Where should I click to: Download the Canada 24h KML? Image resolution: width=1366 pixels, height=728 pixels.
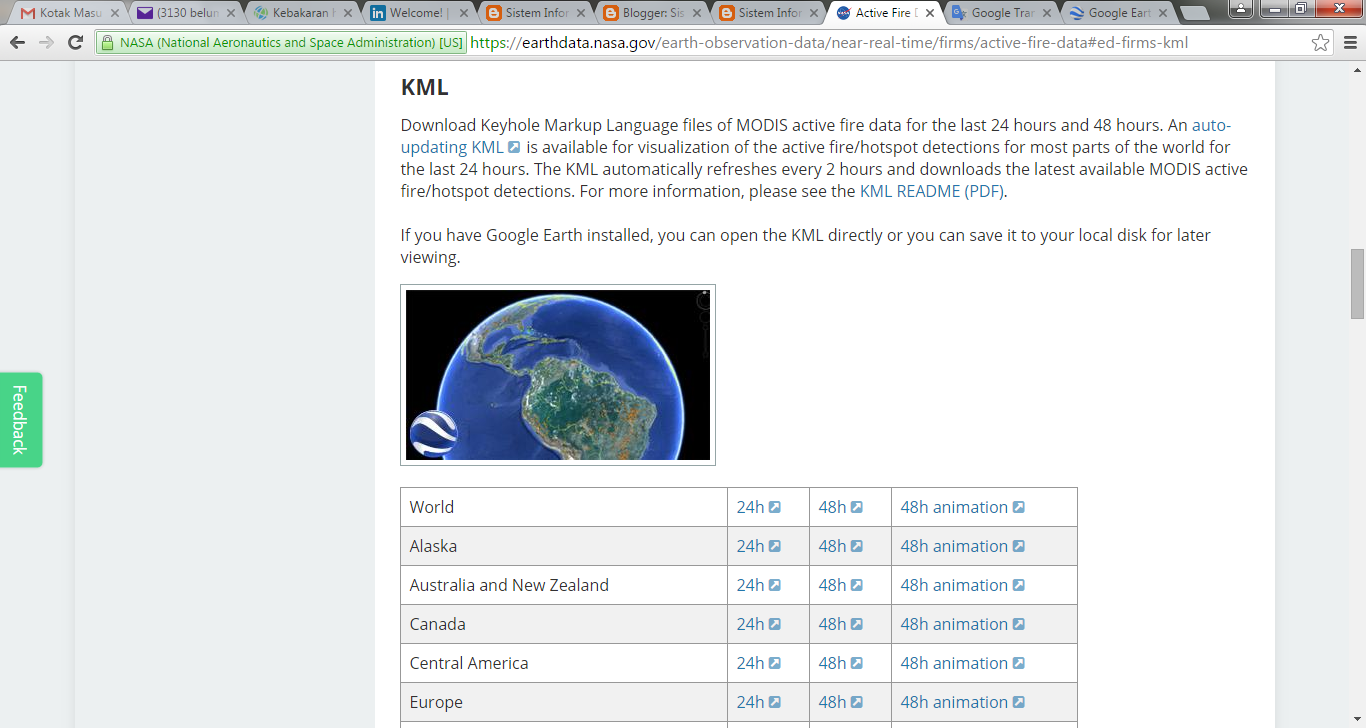coord(758,624)
